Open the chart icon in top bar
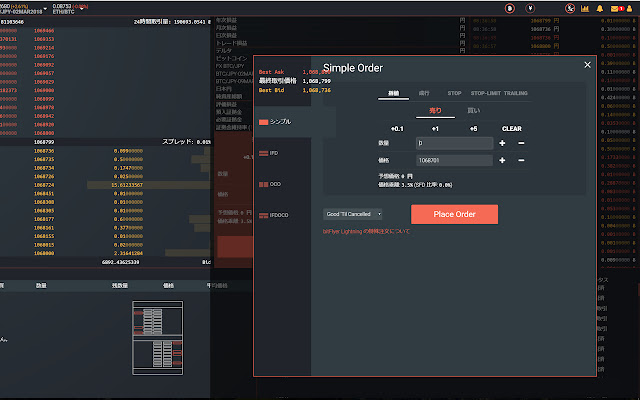Image resolution: width=640 pixels, height=400 pixels. click(x=585, y=8)
